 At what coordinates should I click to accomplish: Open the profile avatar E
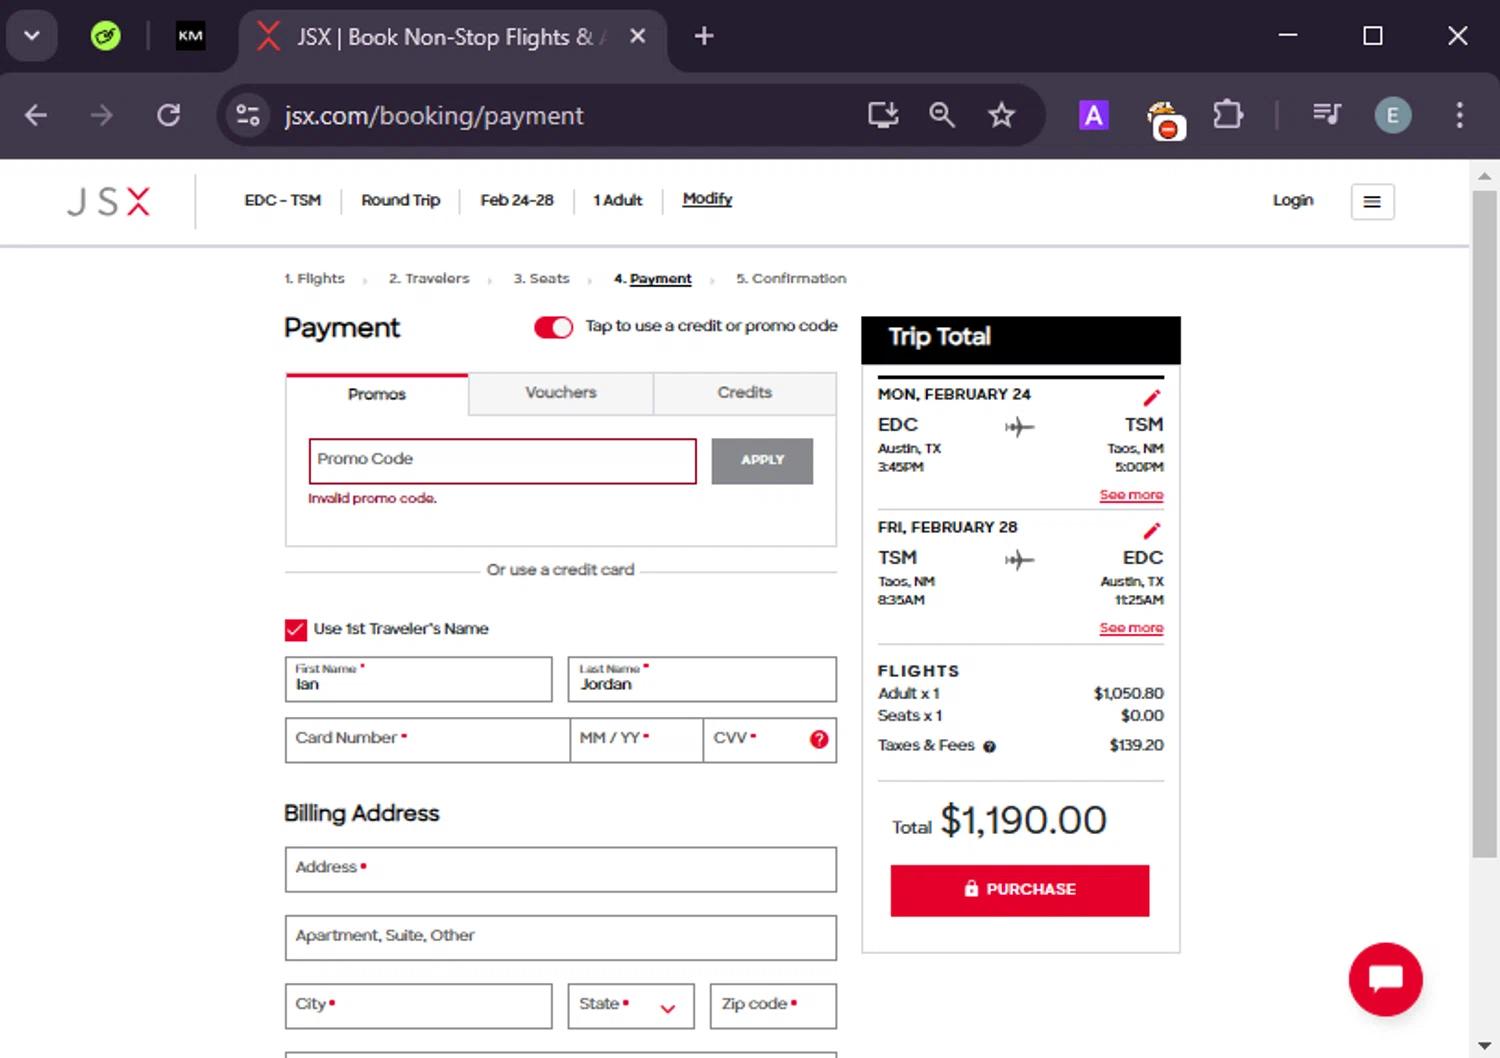(1392, 115)
